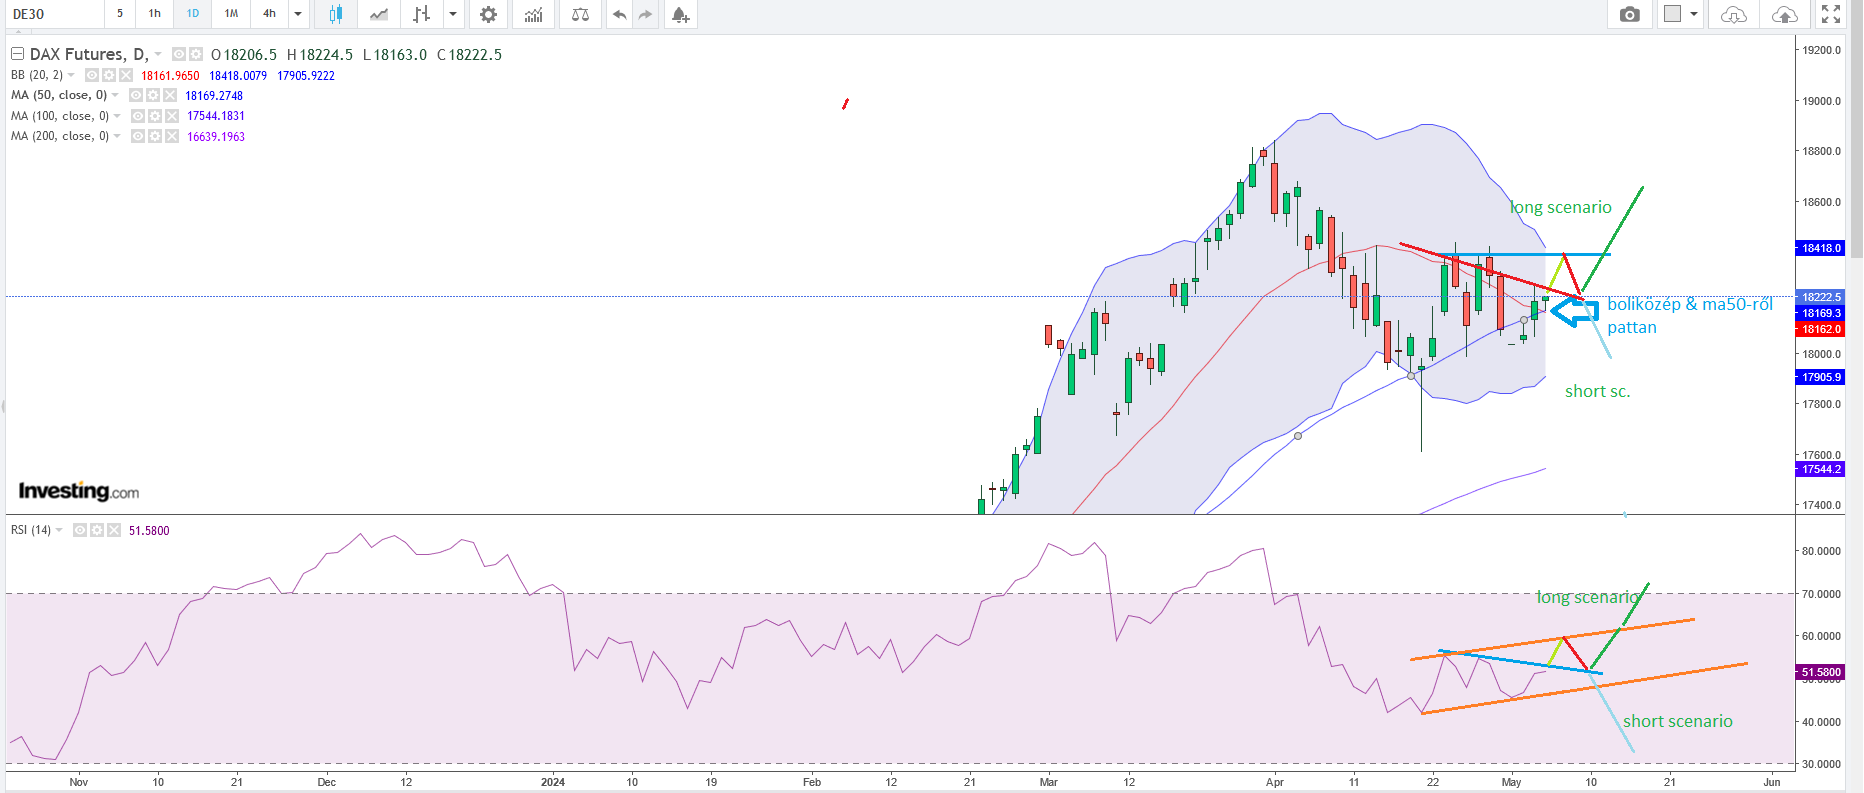The height and width of the screenshot is (793, 1864).
Task: Click the single-pane layout square
Action: click(1672, 14)
